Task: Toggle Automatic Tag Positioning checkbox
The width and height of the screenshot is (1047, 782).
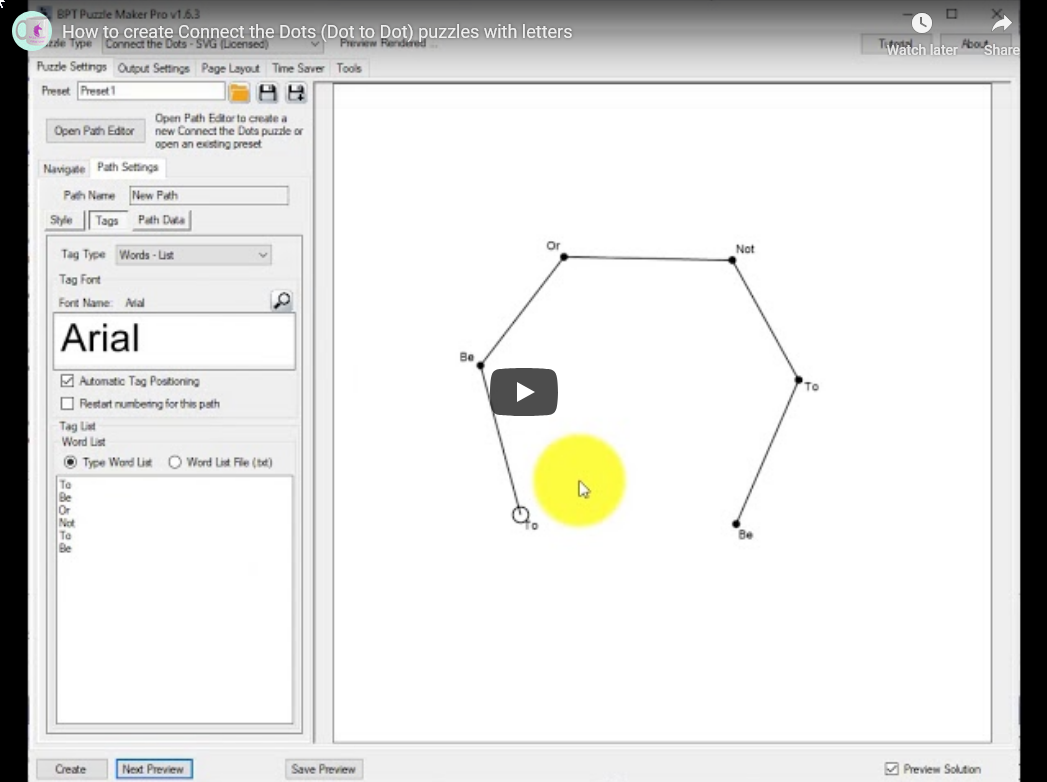Action: 67,381
